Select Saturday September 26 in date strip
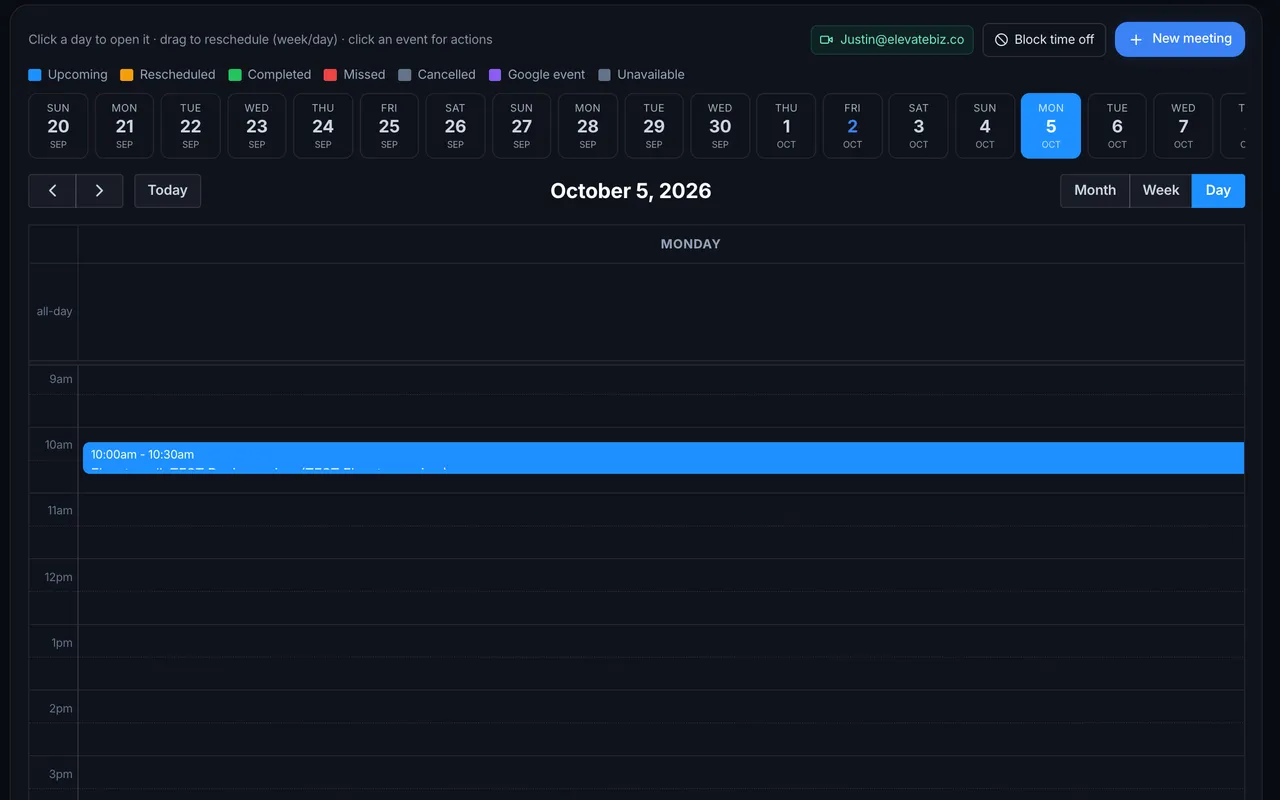The image size is (1280, 800). tap(455, 126)
